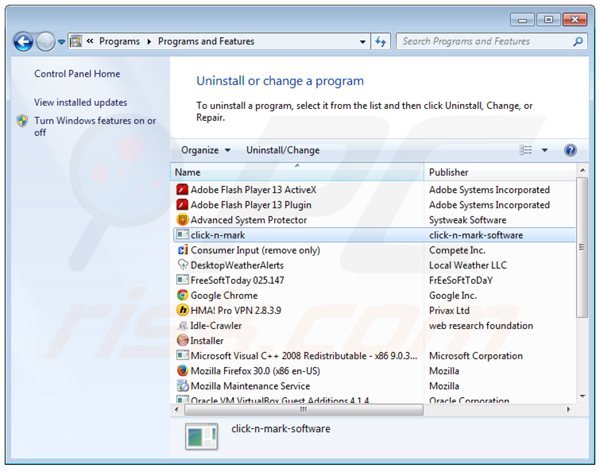Screen dimensions: 600x472
Task: Click Uninstall/Change toolbar button
Action: [x=283, y=150]
